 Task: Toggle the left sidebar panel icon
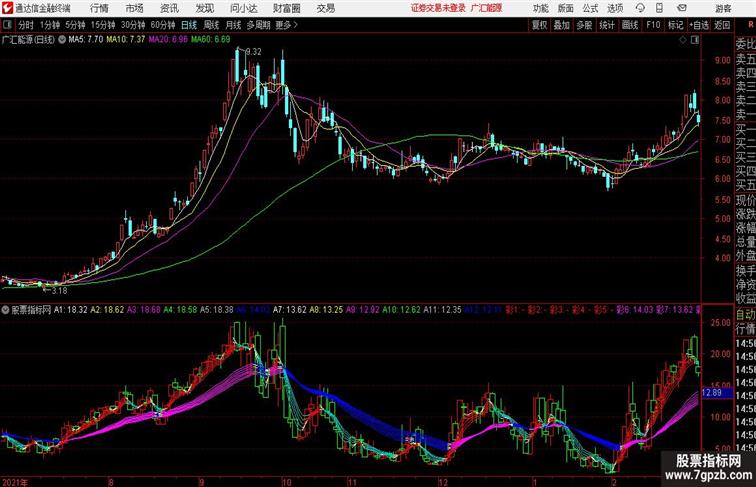point(7,25)
